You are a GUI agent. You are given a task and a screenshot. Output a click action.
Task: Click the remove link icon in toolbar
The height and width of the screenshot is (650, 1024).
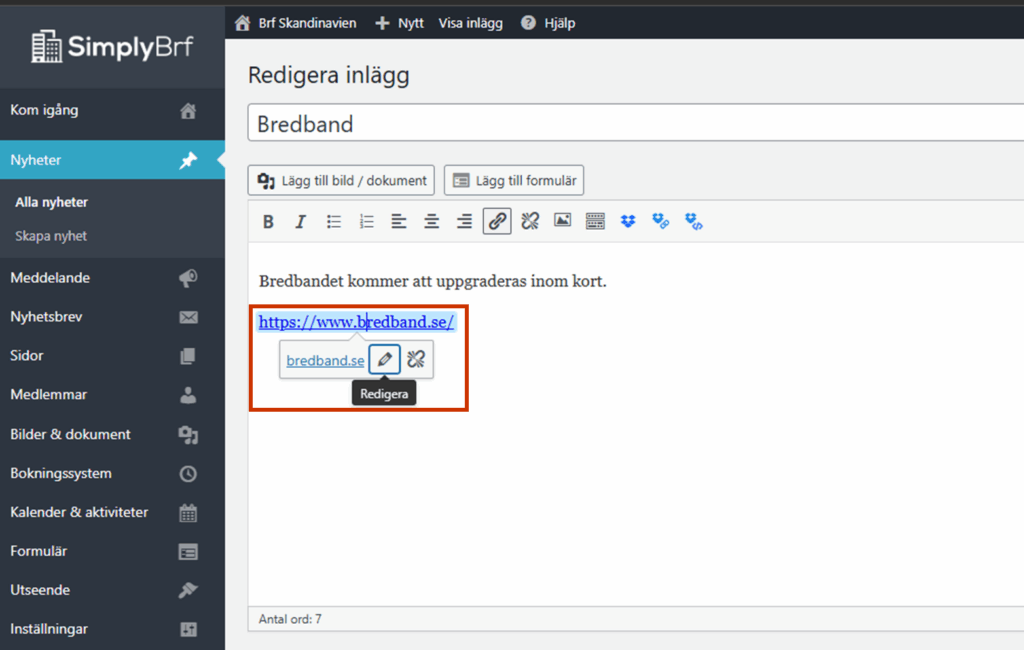pyautogui.click(x=530, y=221)
